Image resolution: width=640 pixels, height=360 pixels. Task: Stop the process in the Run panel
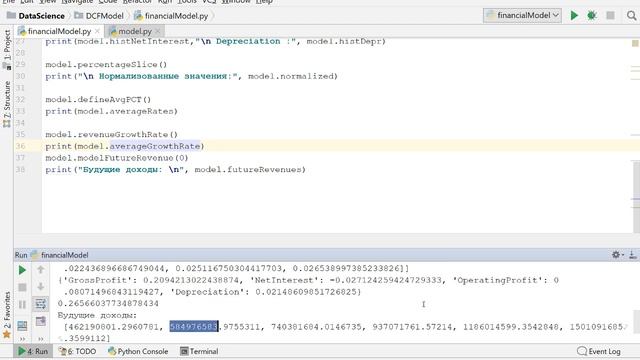pos(22,287)
